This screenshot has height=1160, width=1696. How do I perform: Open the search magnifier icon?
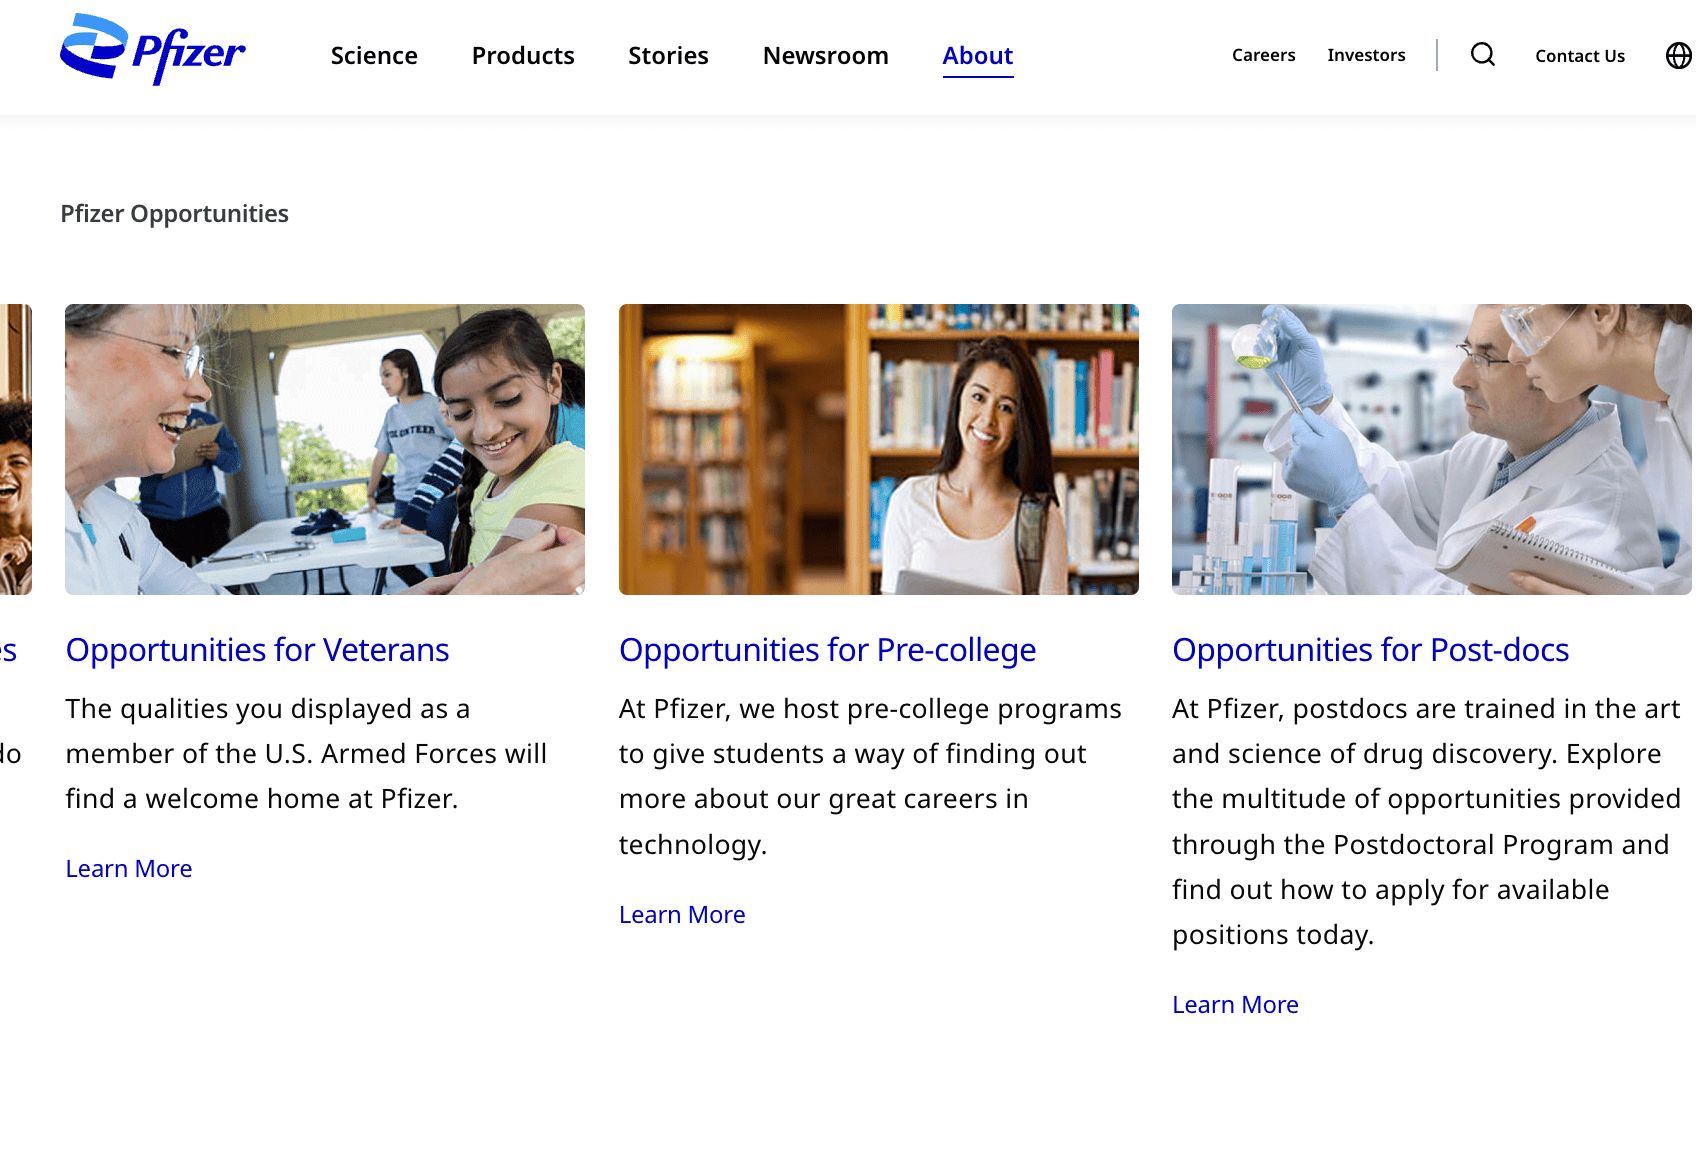[x=1483, y=55]
